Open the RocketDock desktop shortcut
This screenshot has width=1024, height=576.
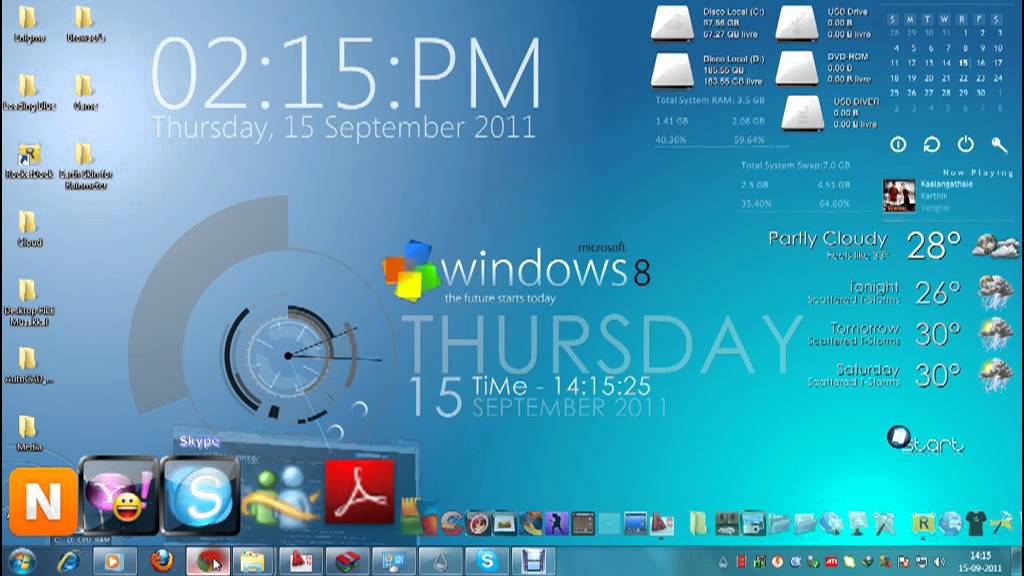(29, 161)
